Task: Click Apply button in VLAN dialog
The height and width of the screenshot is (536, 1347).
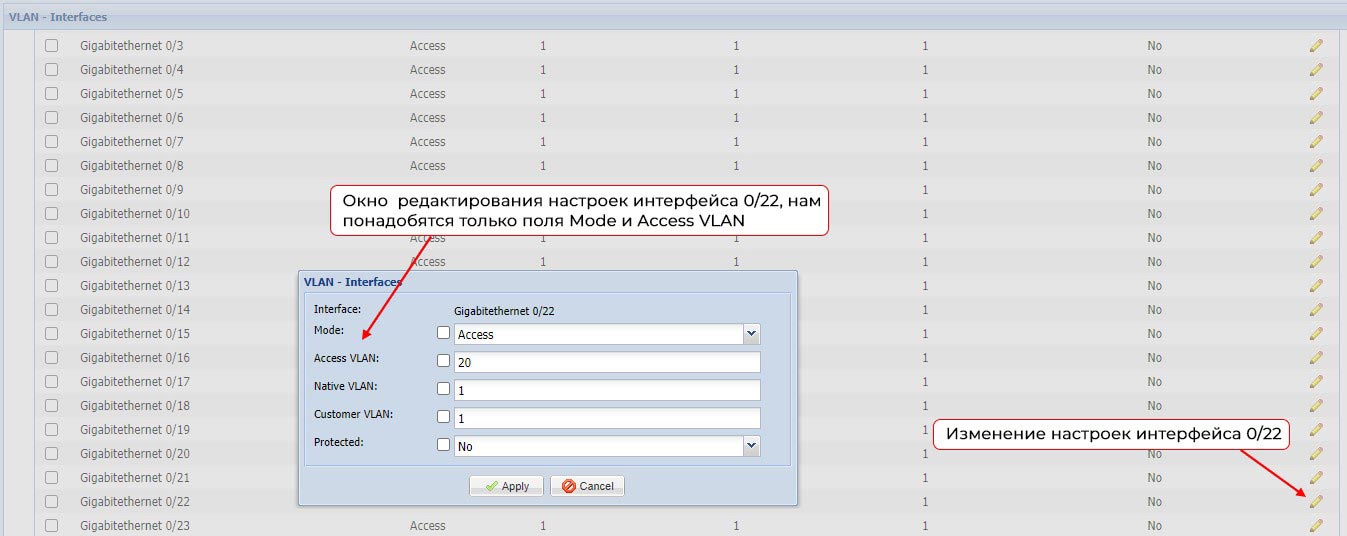Action: pos(507,486)
